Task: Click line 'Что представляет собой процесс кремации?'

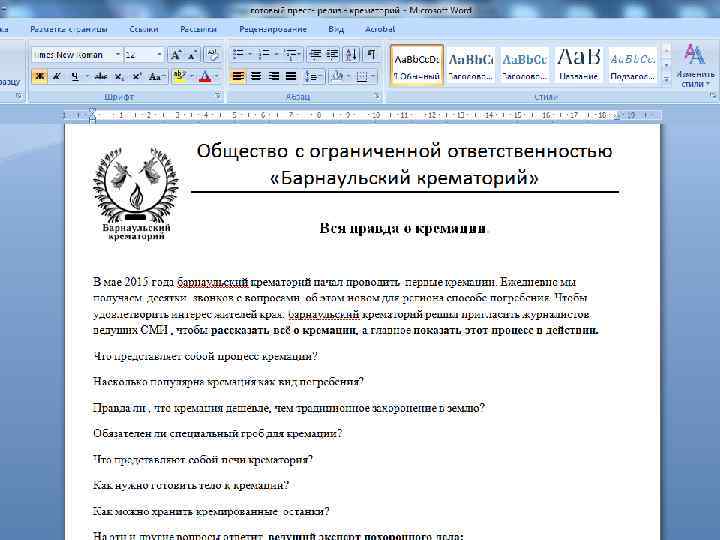Action: click(205, 356)
